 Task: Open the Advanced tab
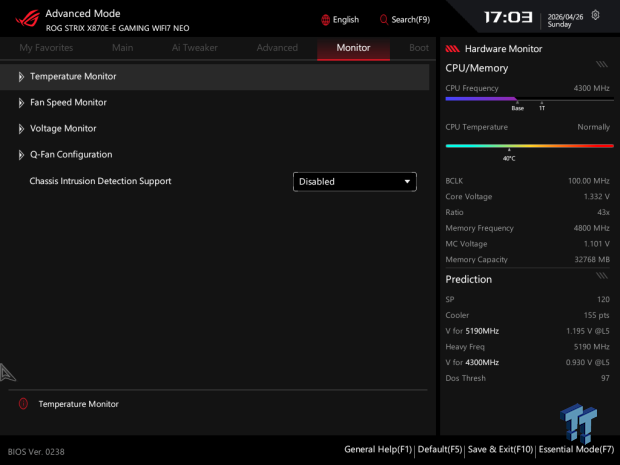277,48
